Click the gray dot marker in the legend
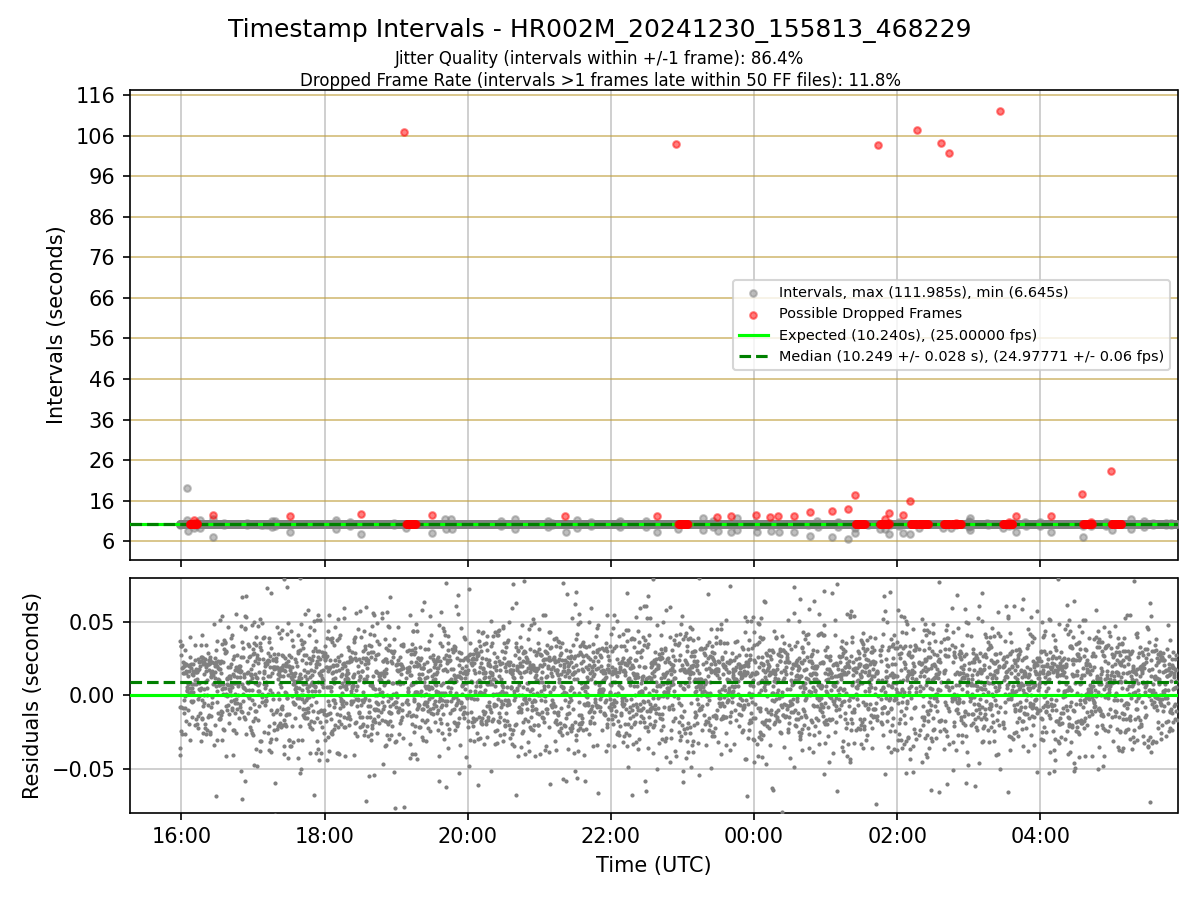The image size is (1200, 900). click(753, 293)
